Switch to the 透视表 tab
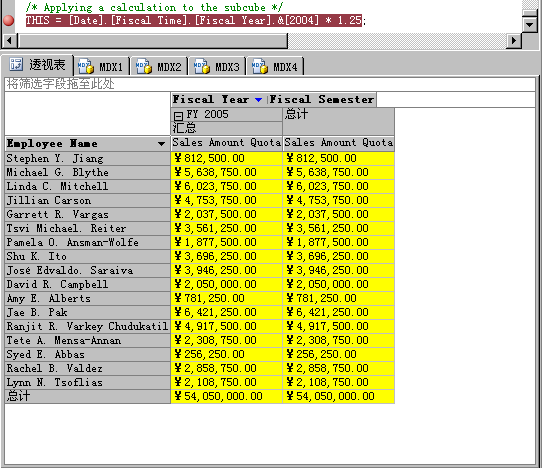The height and width of the screenshot is (468, 542). [x=37, y=65]
